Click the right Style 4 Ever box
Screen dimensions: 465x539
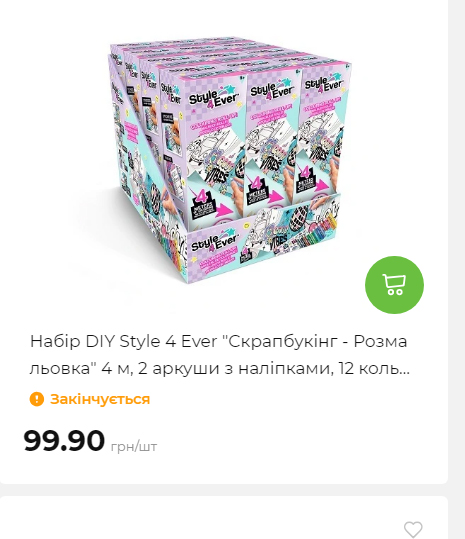coord(325,129)
